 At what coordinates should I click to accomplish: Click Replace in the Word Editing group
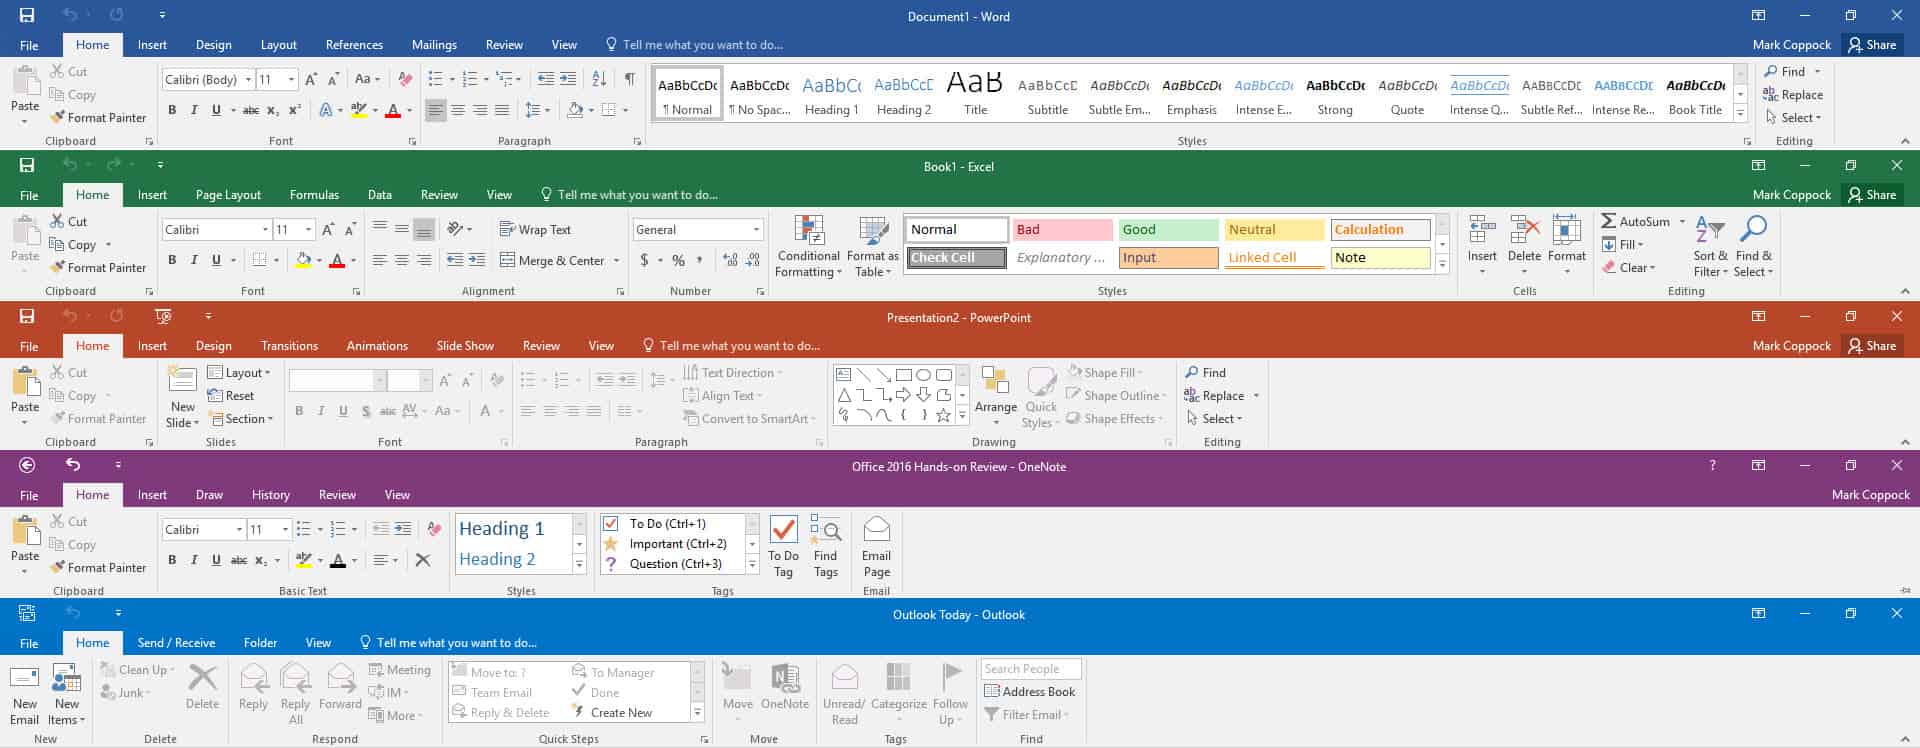(1793, 95)
